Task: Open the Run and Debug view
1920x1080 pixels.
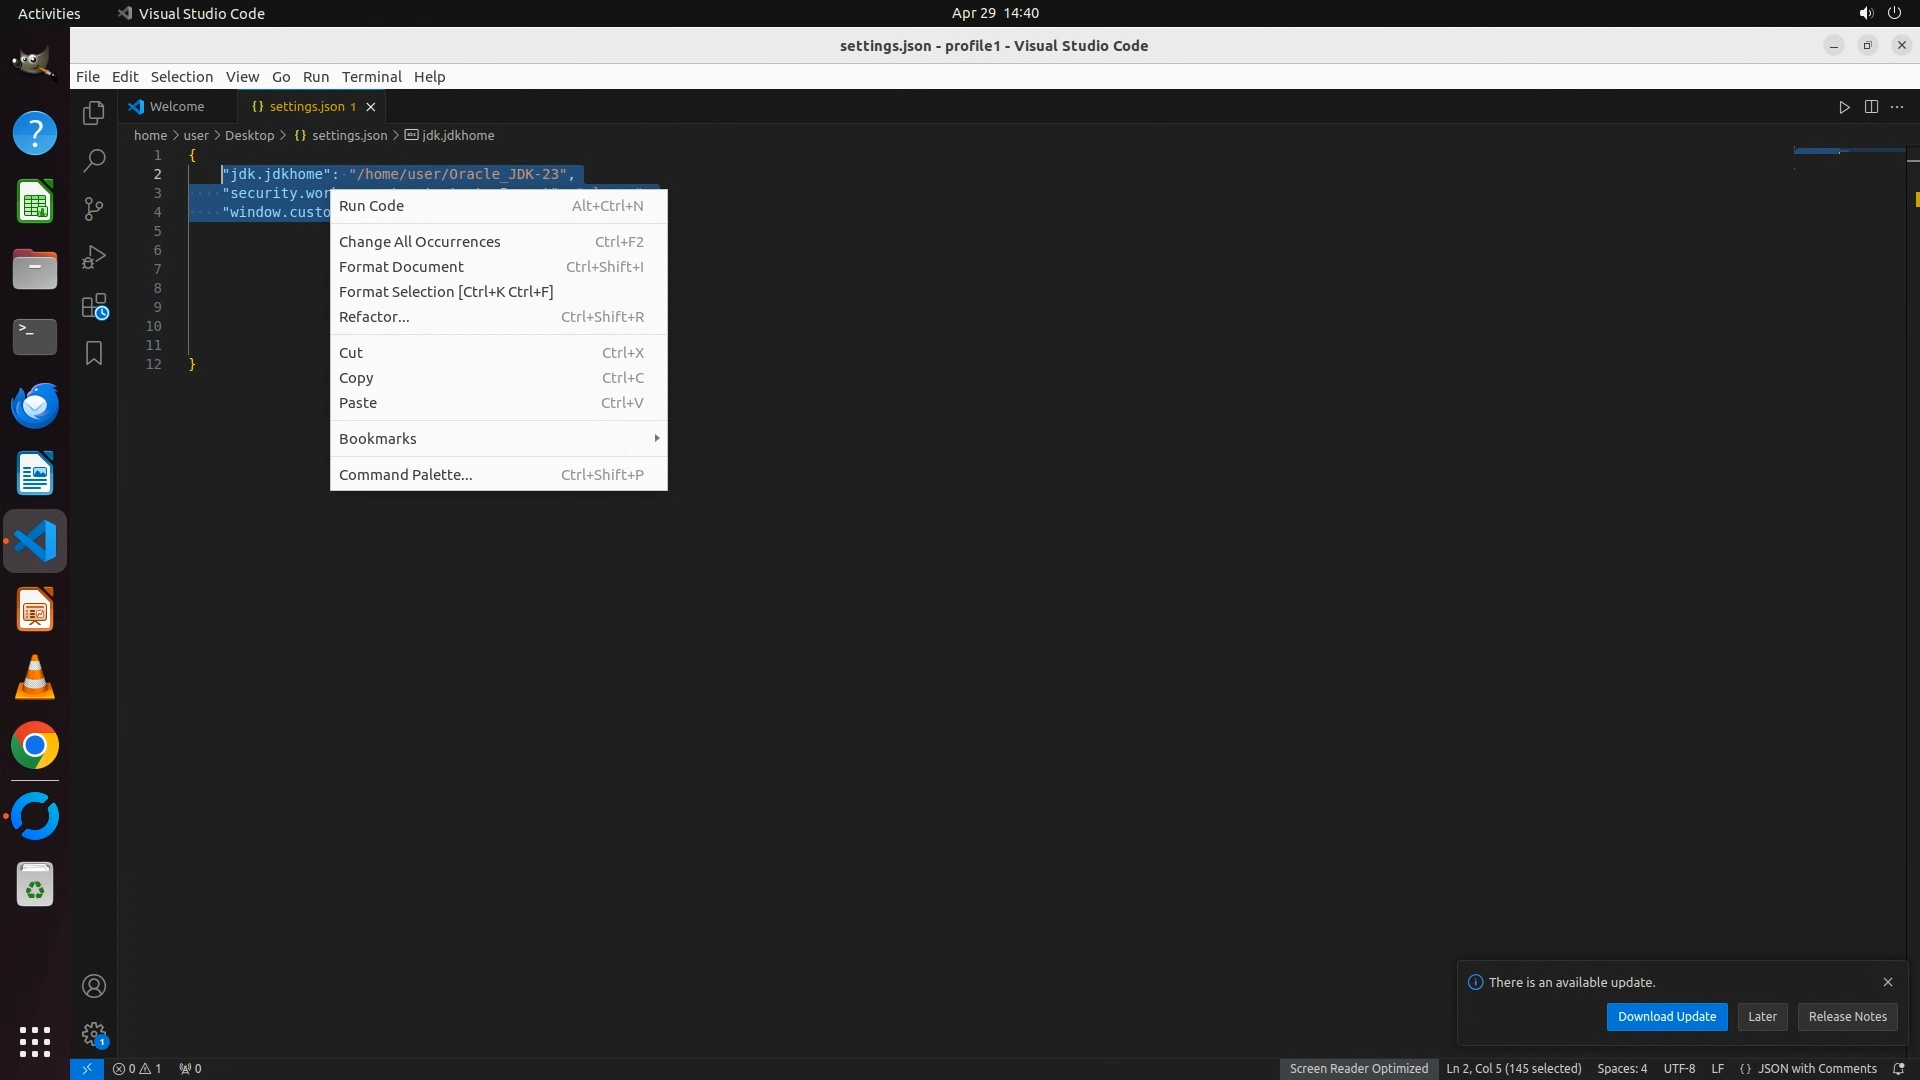Action: click(x=94, y=257)
